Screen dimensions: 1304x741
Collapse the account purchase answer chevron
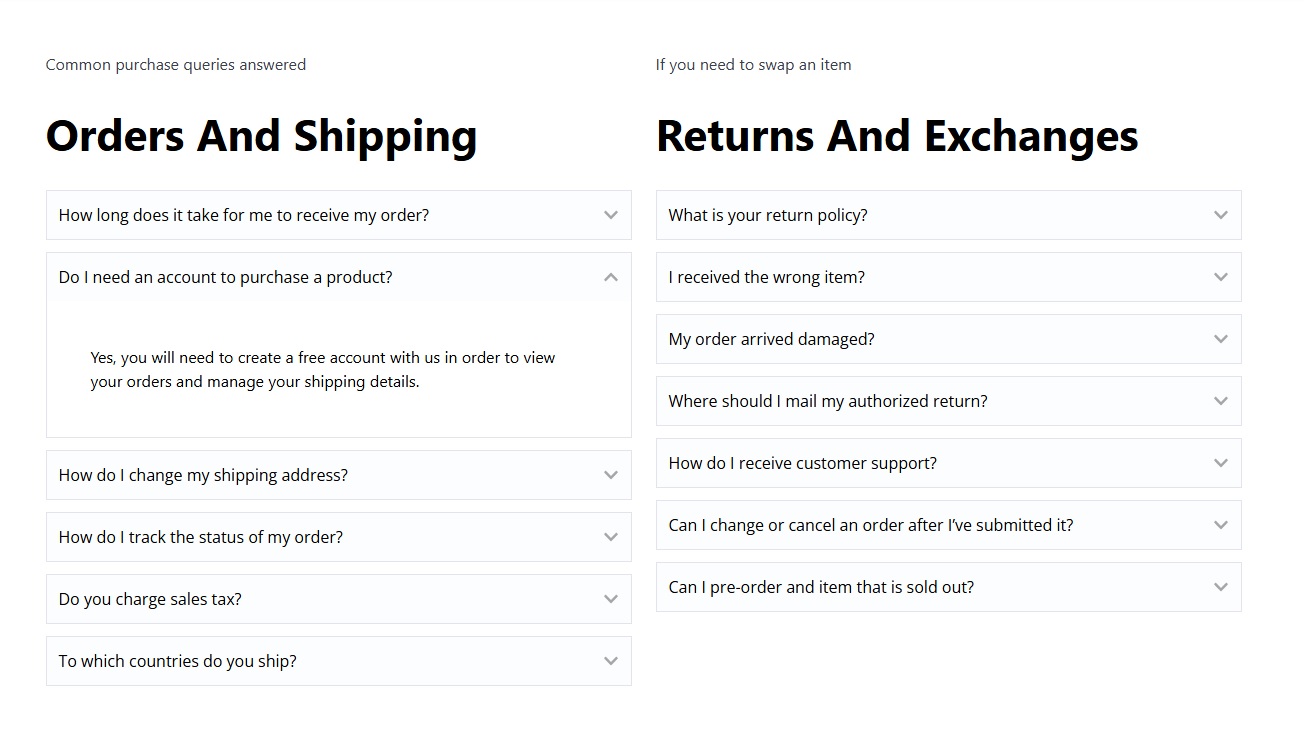pos(611,277)
